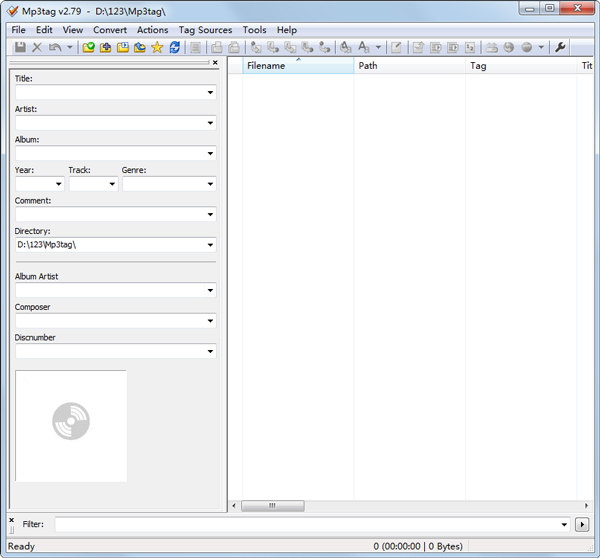Click the Export icon in toolbar

click(418, 47)
